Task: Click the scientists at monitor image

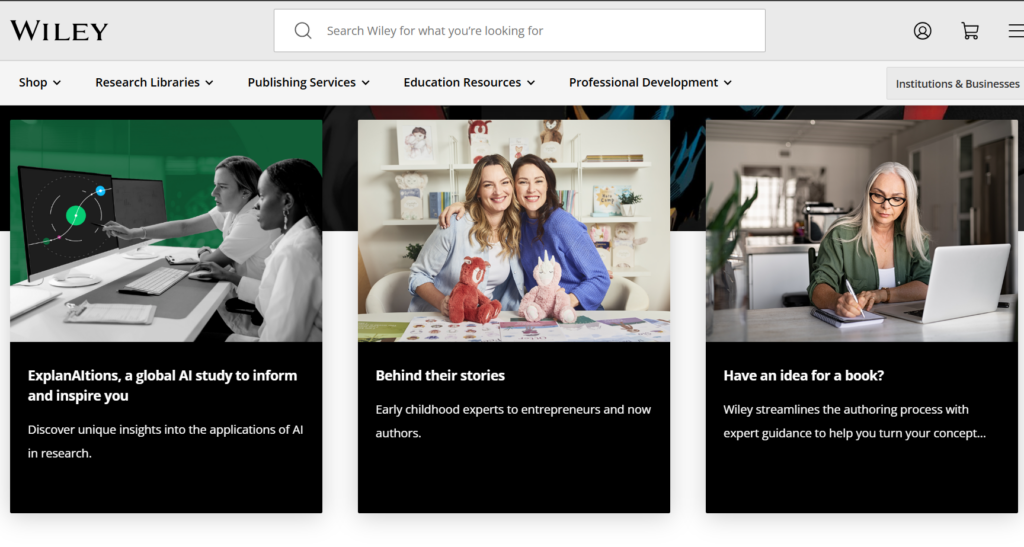Action: click(x=166, y=231)
